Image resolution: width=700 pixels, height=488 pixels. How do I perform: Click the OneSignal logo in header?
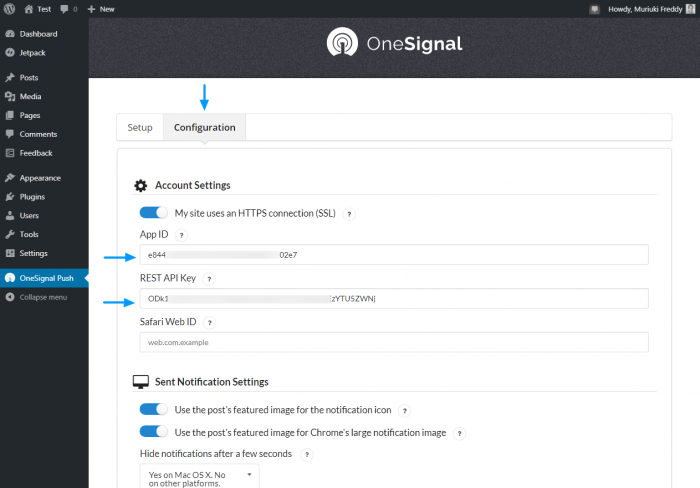[394, 45]
